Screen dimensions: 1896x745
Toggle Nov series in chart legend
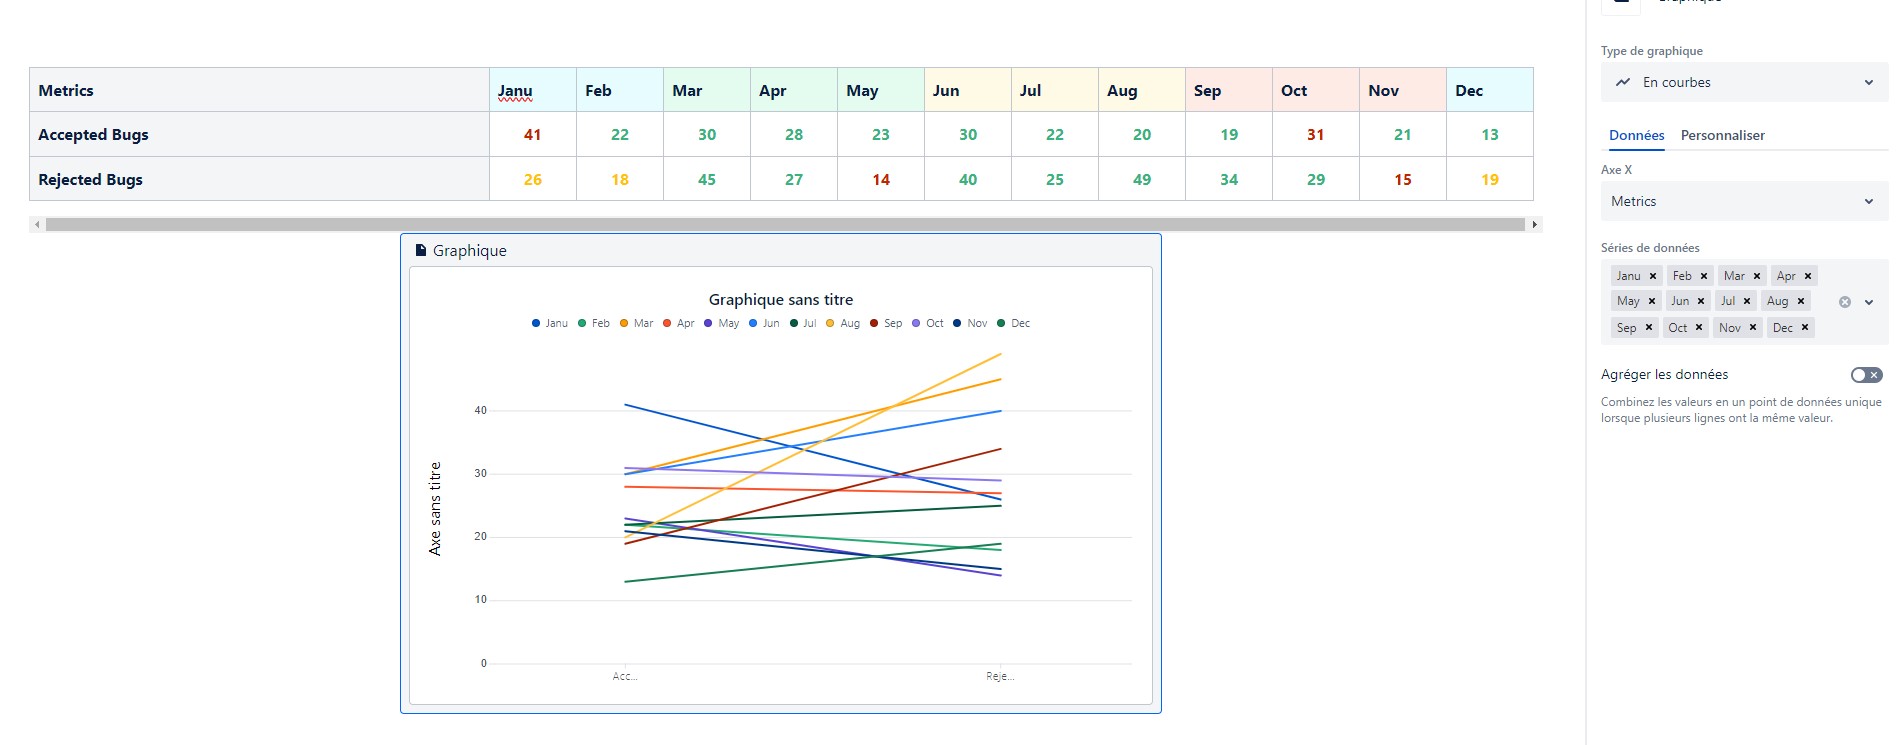click(x=970, y=323)
